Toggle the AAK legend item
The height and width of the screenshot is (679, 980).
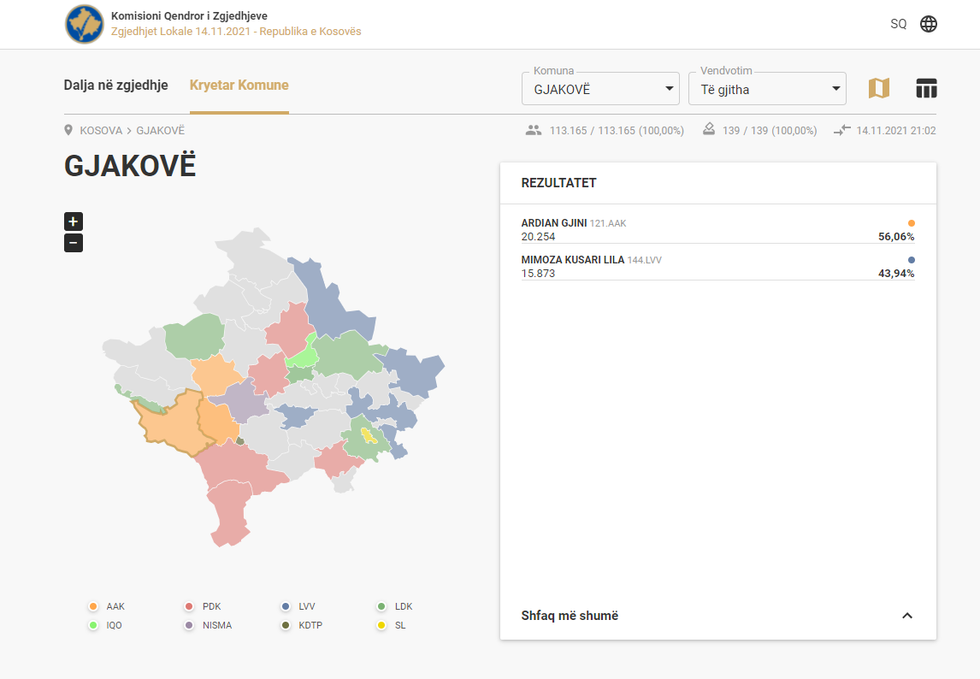(107, 606)
